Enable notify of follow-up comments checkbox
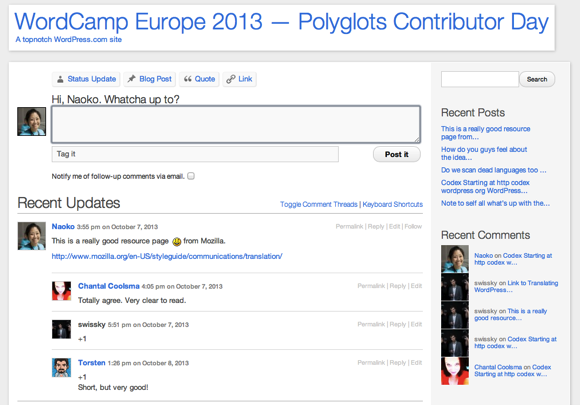The width and height of the screenshot is (580, 405). 191,176
